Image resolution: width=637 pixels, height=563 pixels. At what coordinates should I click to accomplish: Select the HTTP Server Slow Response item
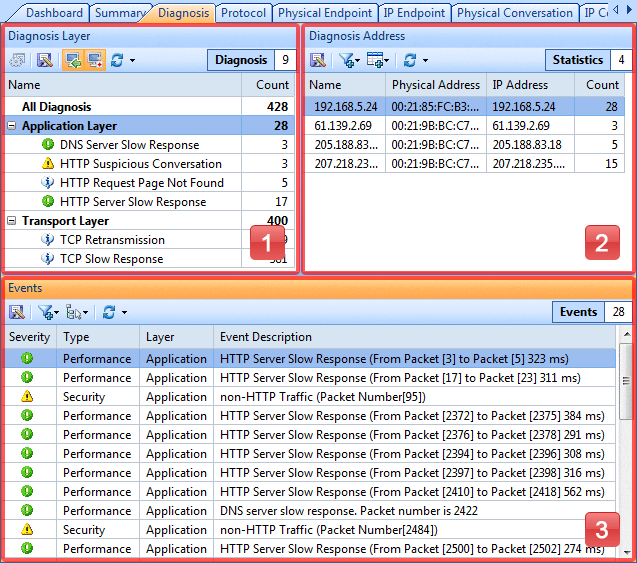132,202
